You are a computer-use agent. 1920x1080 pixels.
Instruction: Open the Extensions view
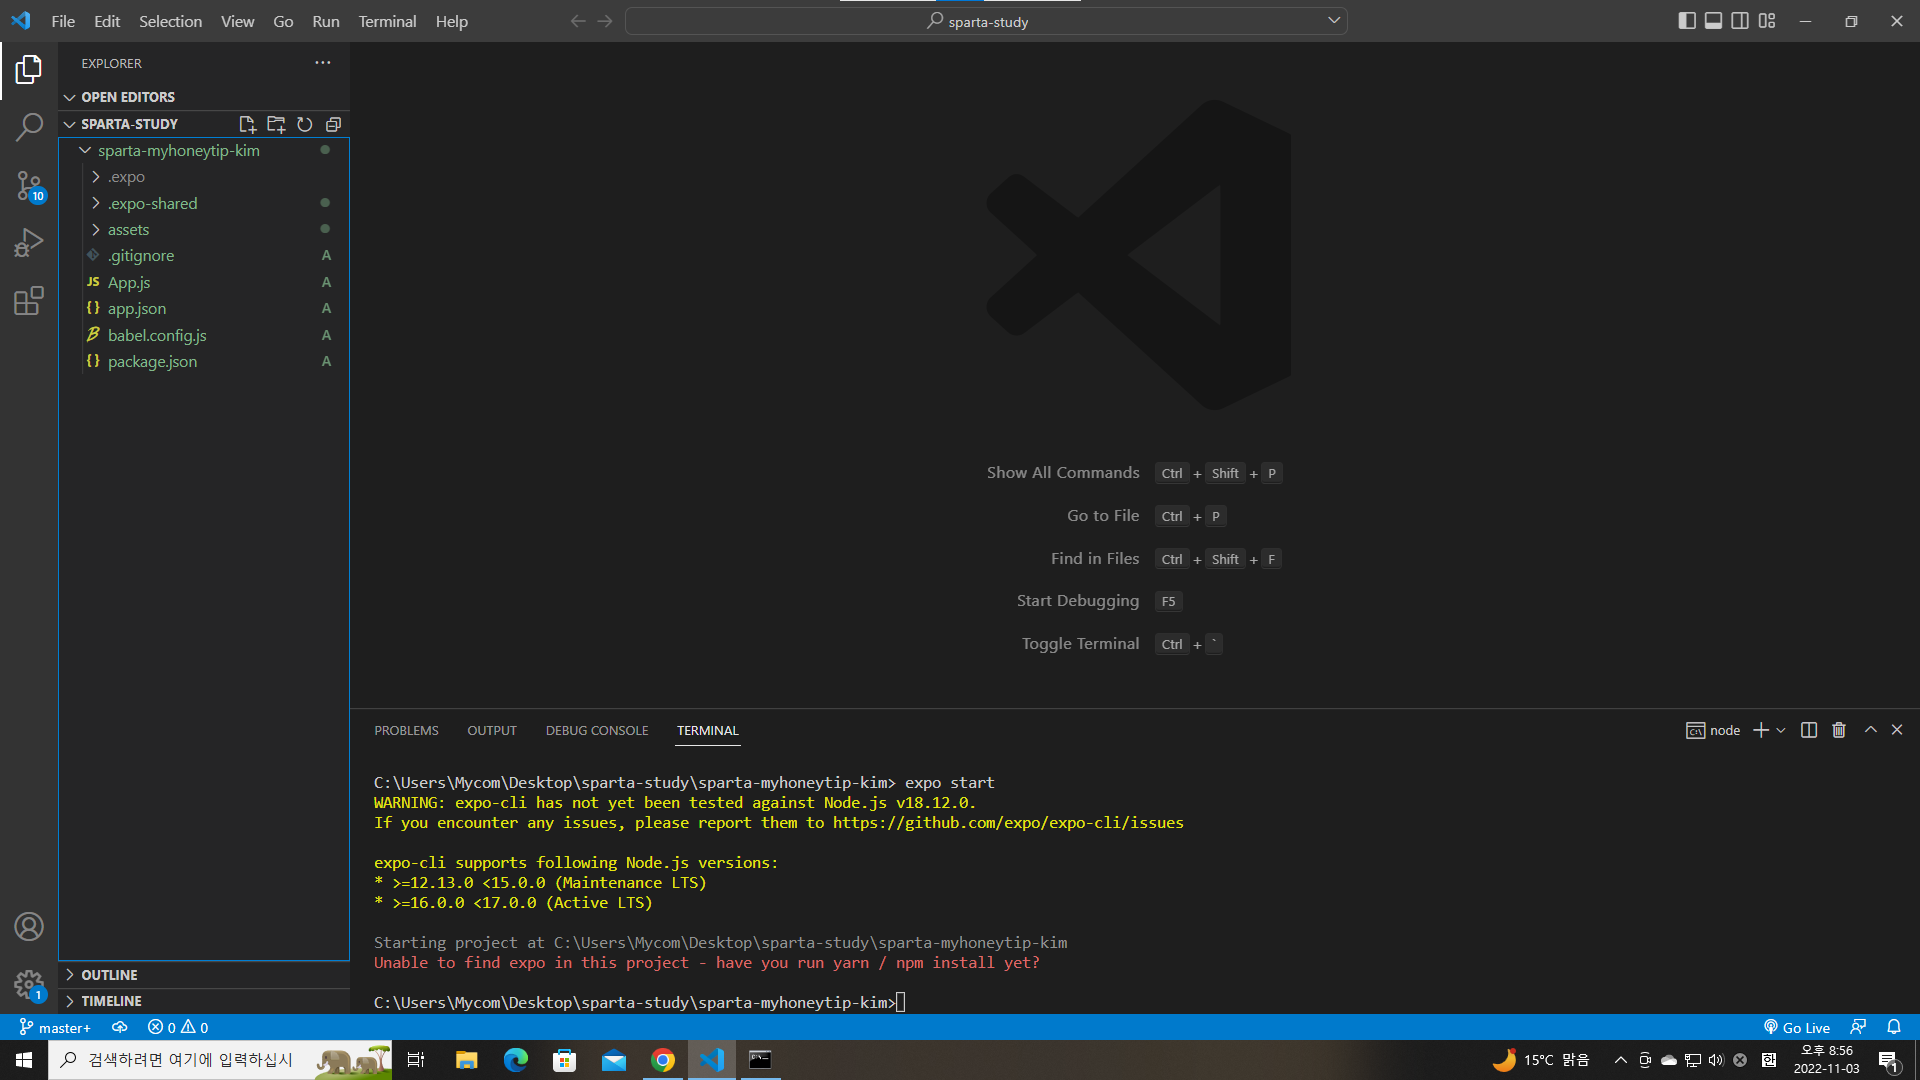point(29,301)
